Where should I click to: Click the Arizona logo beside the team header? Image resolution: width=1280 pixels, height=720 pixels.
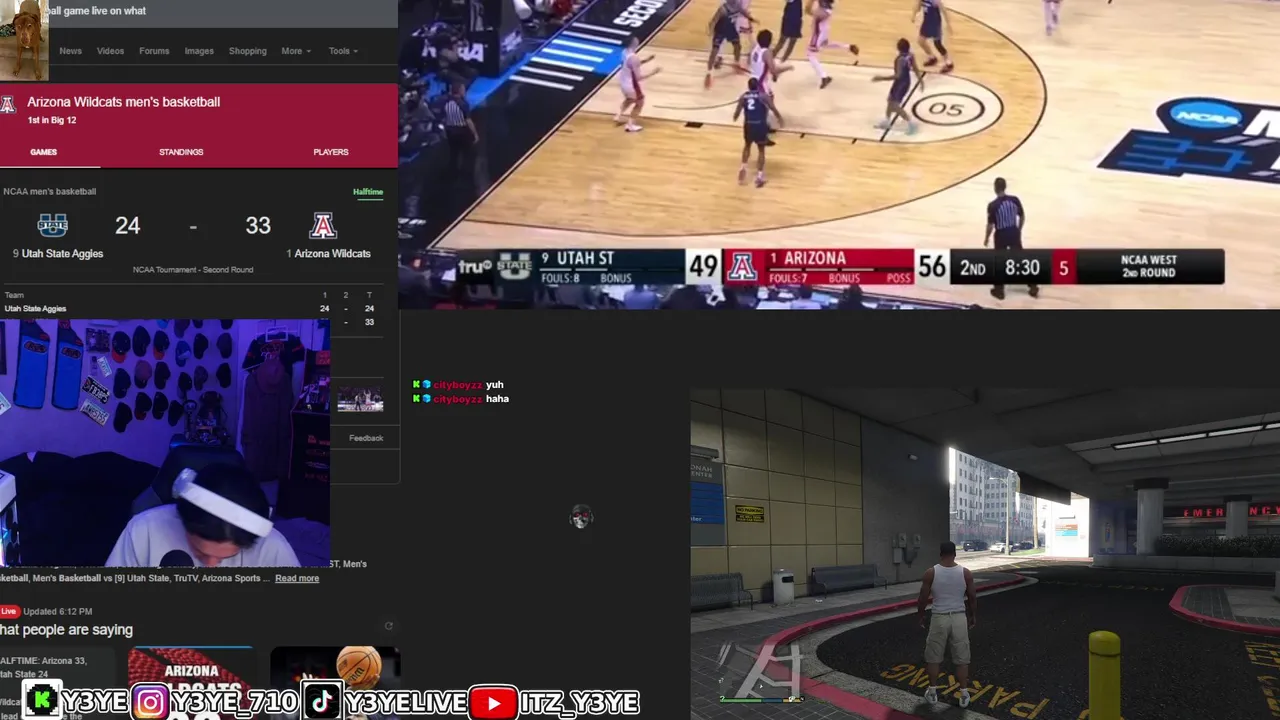click(8, 105)
